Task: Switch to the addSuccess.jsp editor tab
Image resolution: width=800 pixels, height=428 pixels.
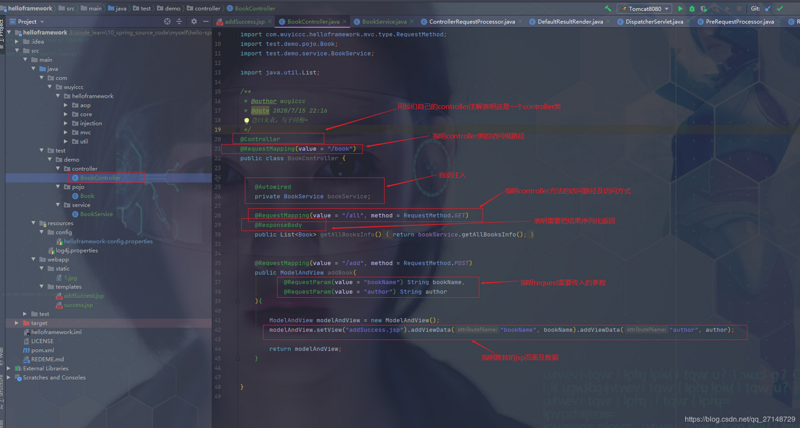Action: [x=242, y=21]
